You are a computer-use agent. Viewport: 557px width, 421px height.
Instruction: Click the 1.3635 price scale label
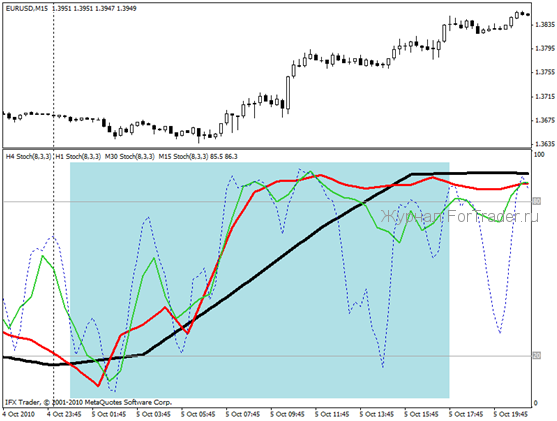coord(545,144)
